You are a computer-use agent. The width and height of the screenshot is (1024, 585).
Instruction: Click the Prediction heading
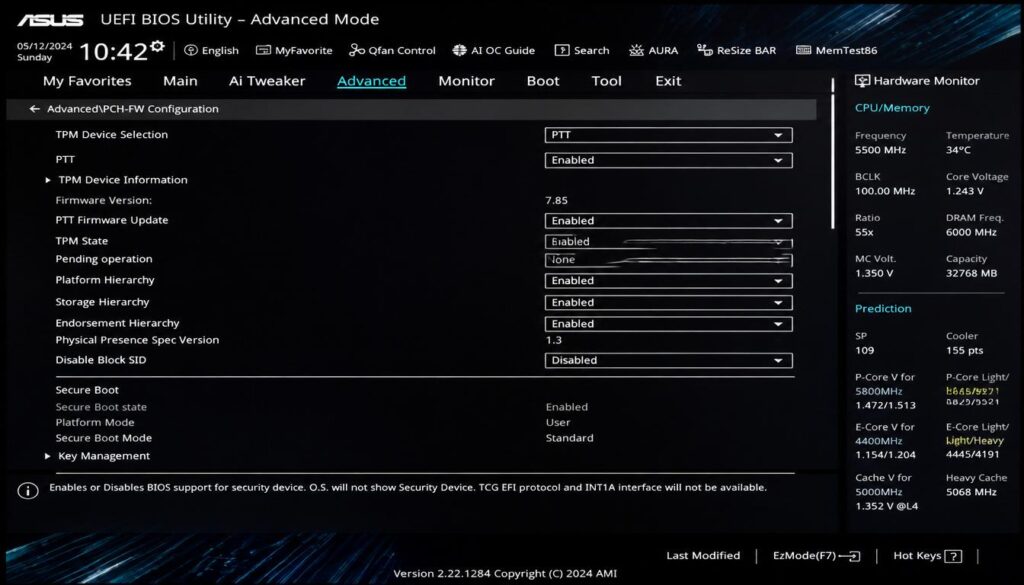883,308
